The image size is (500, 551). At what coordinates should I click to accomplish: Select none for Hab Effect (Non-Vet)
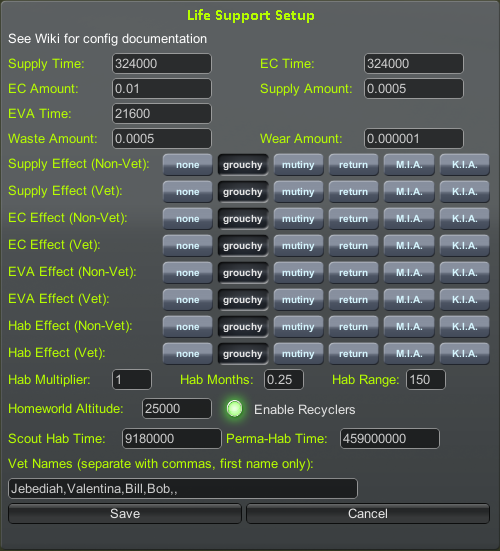188,326
